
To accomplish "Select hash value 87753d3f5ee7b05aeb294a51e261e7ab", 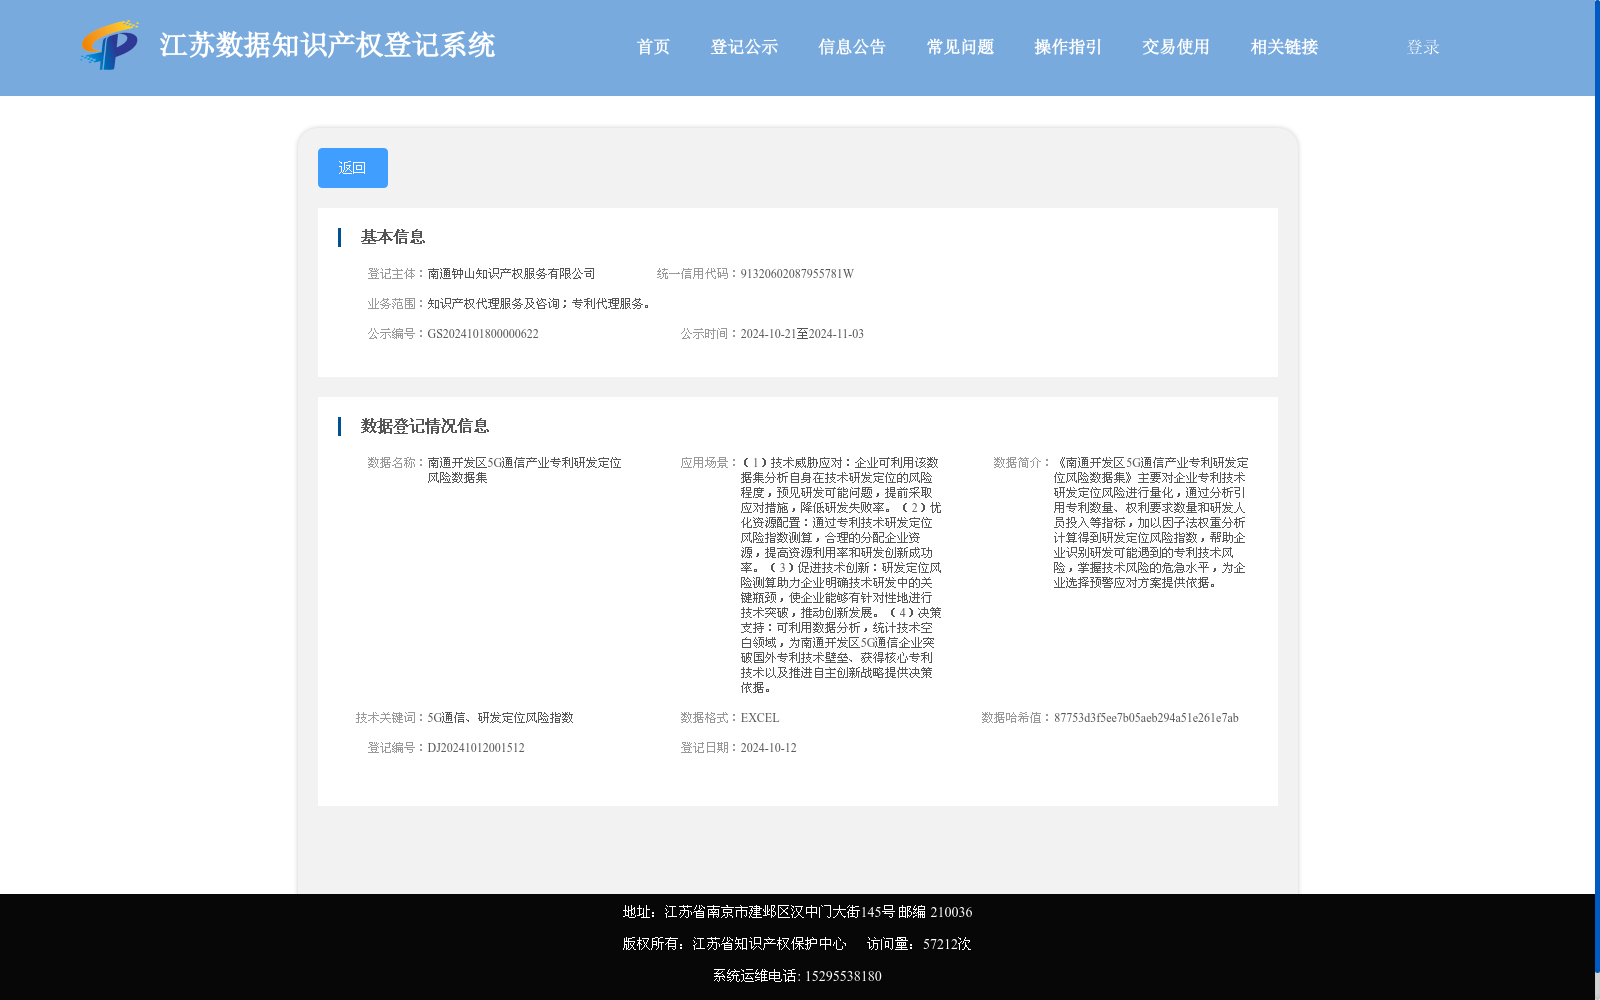I will point(1146,718).
